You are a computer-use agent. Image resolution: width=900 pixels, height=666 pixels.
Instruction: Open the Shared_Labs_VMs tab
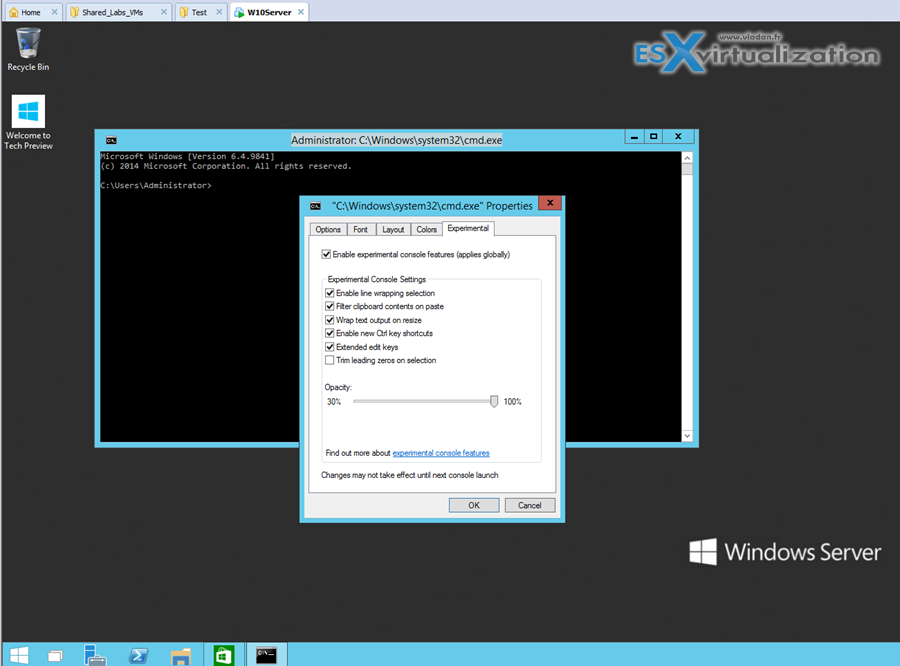pyautogui.click(x=112, y=12)
